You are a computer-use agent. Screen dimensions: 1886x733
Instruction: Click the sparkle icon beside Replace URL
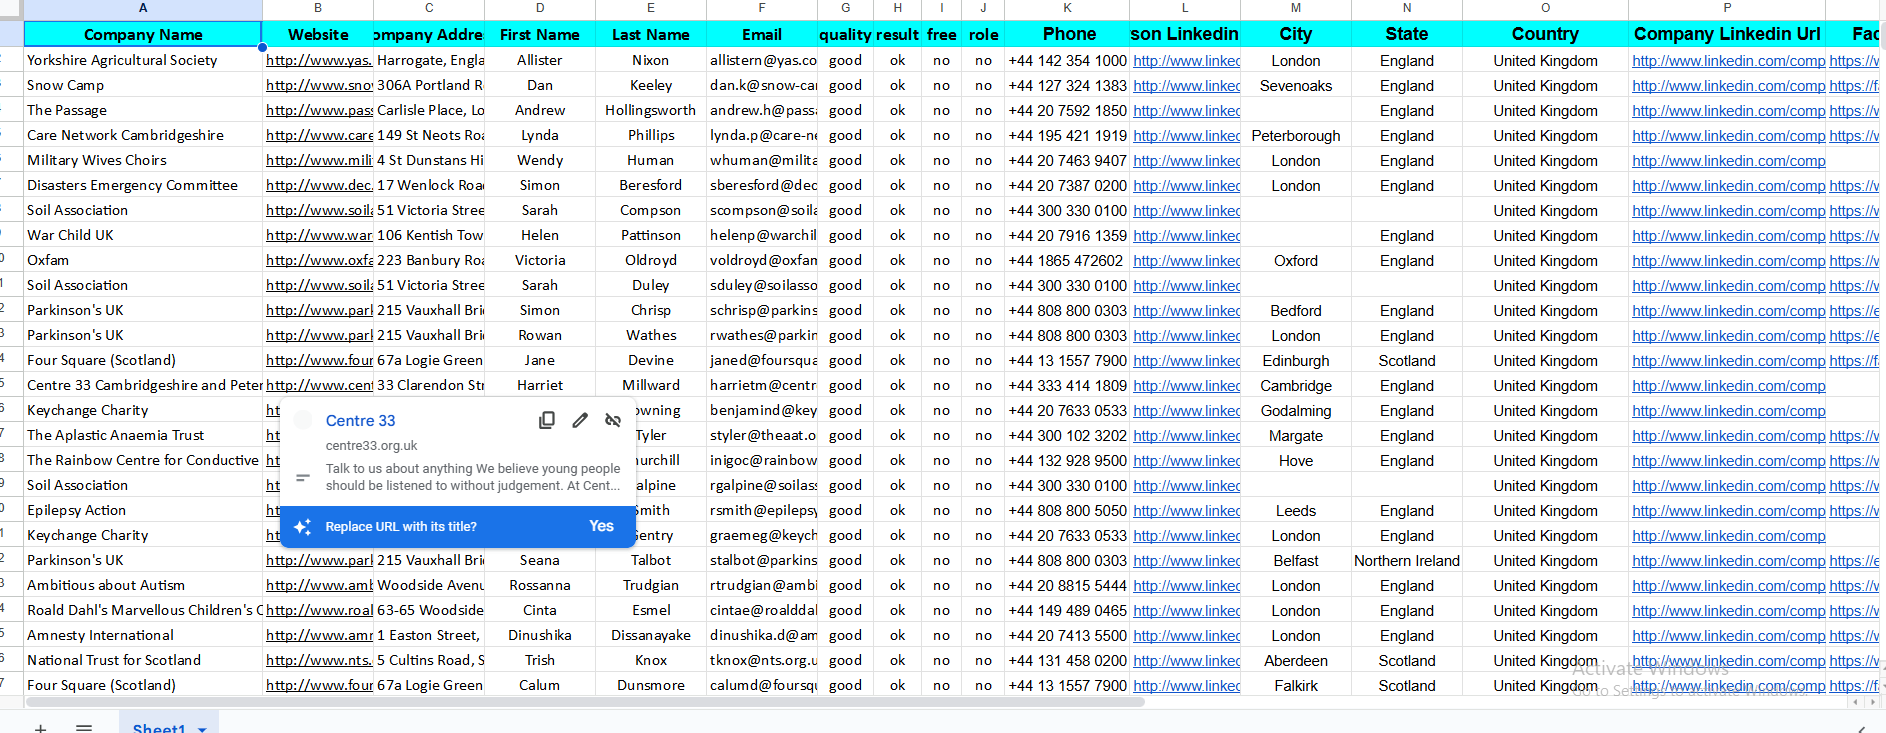coord(303,527)
